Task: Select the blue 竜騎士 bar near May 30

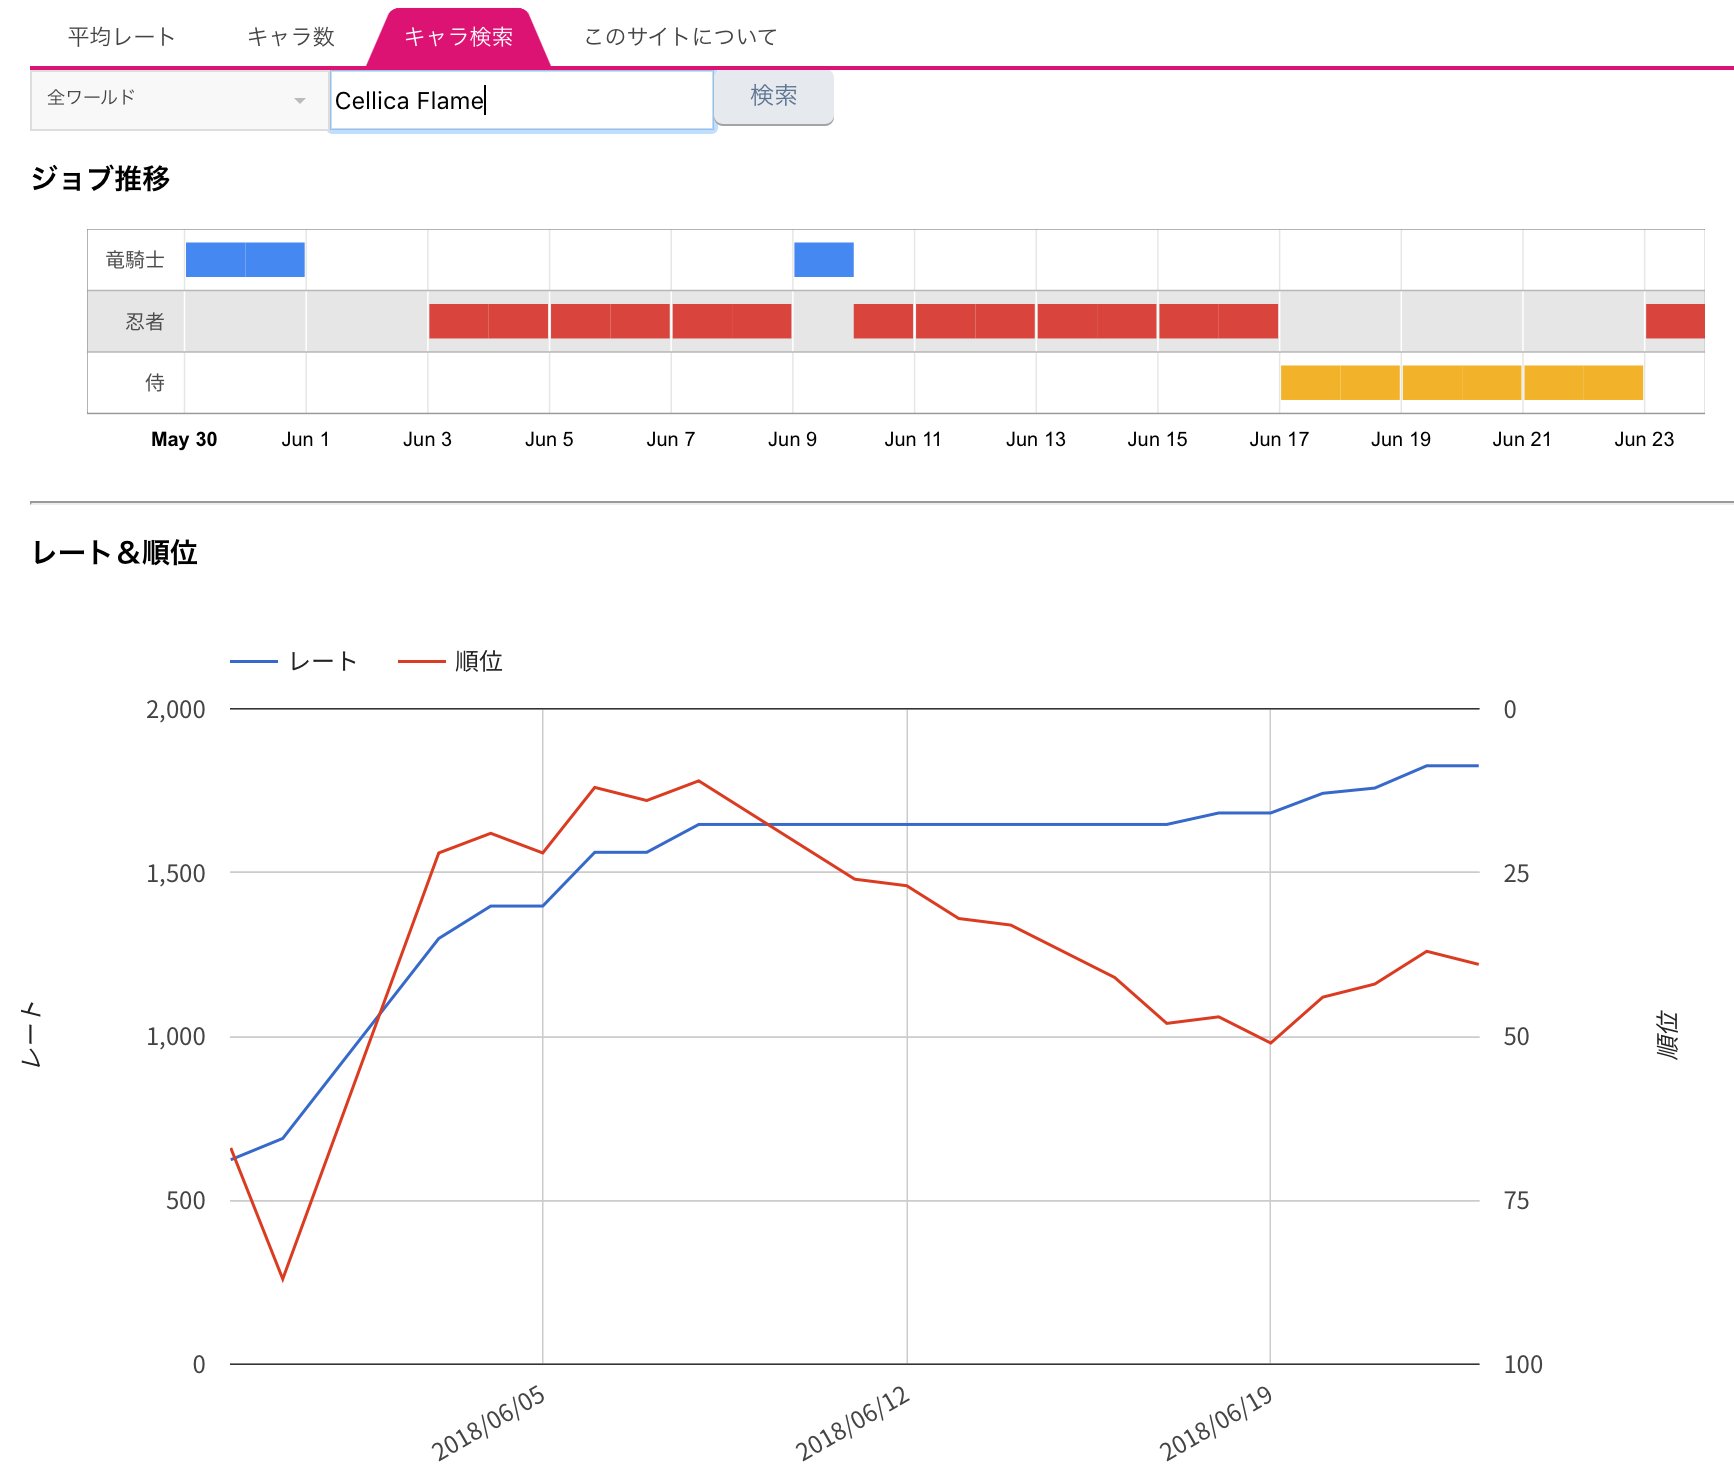Action: point(245,258)
